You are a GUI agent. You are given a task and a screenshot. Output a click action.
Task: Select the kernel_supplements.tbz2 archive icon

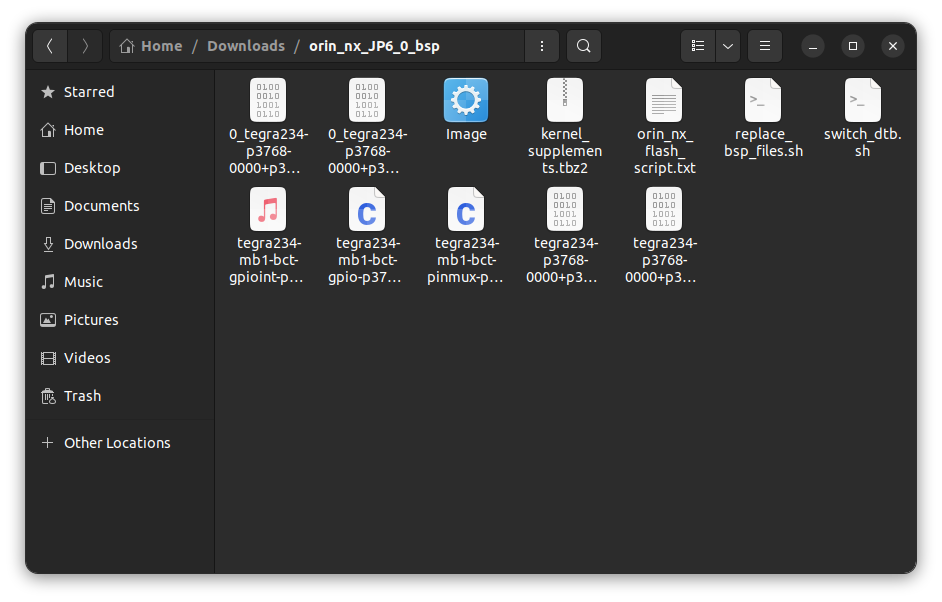pos(565,100)
